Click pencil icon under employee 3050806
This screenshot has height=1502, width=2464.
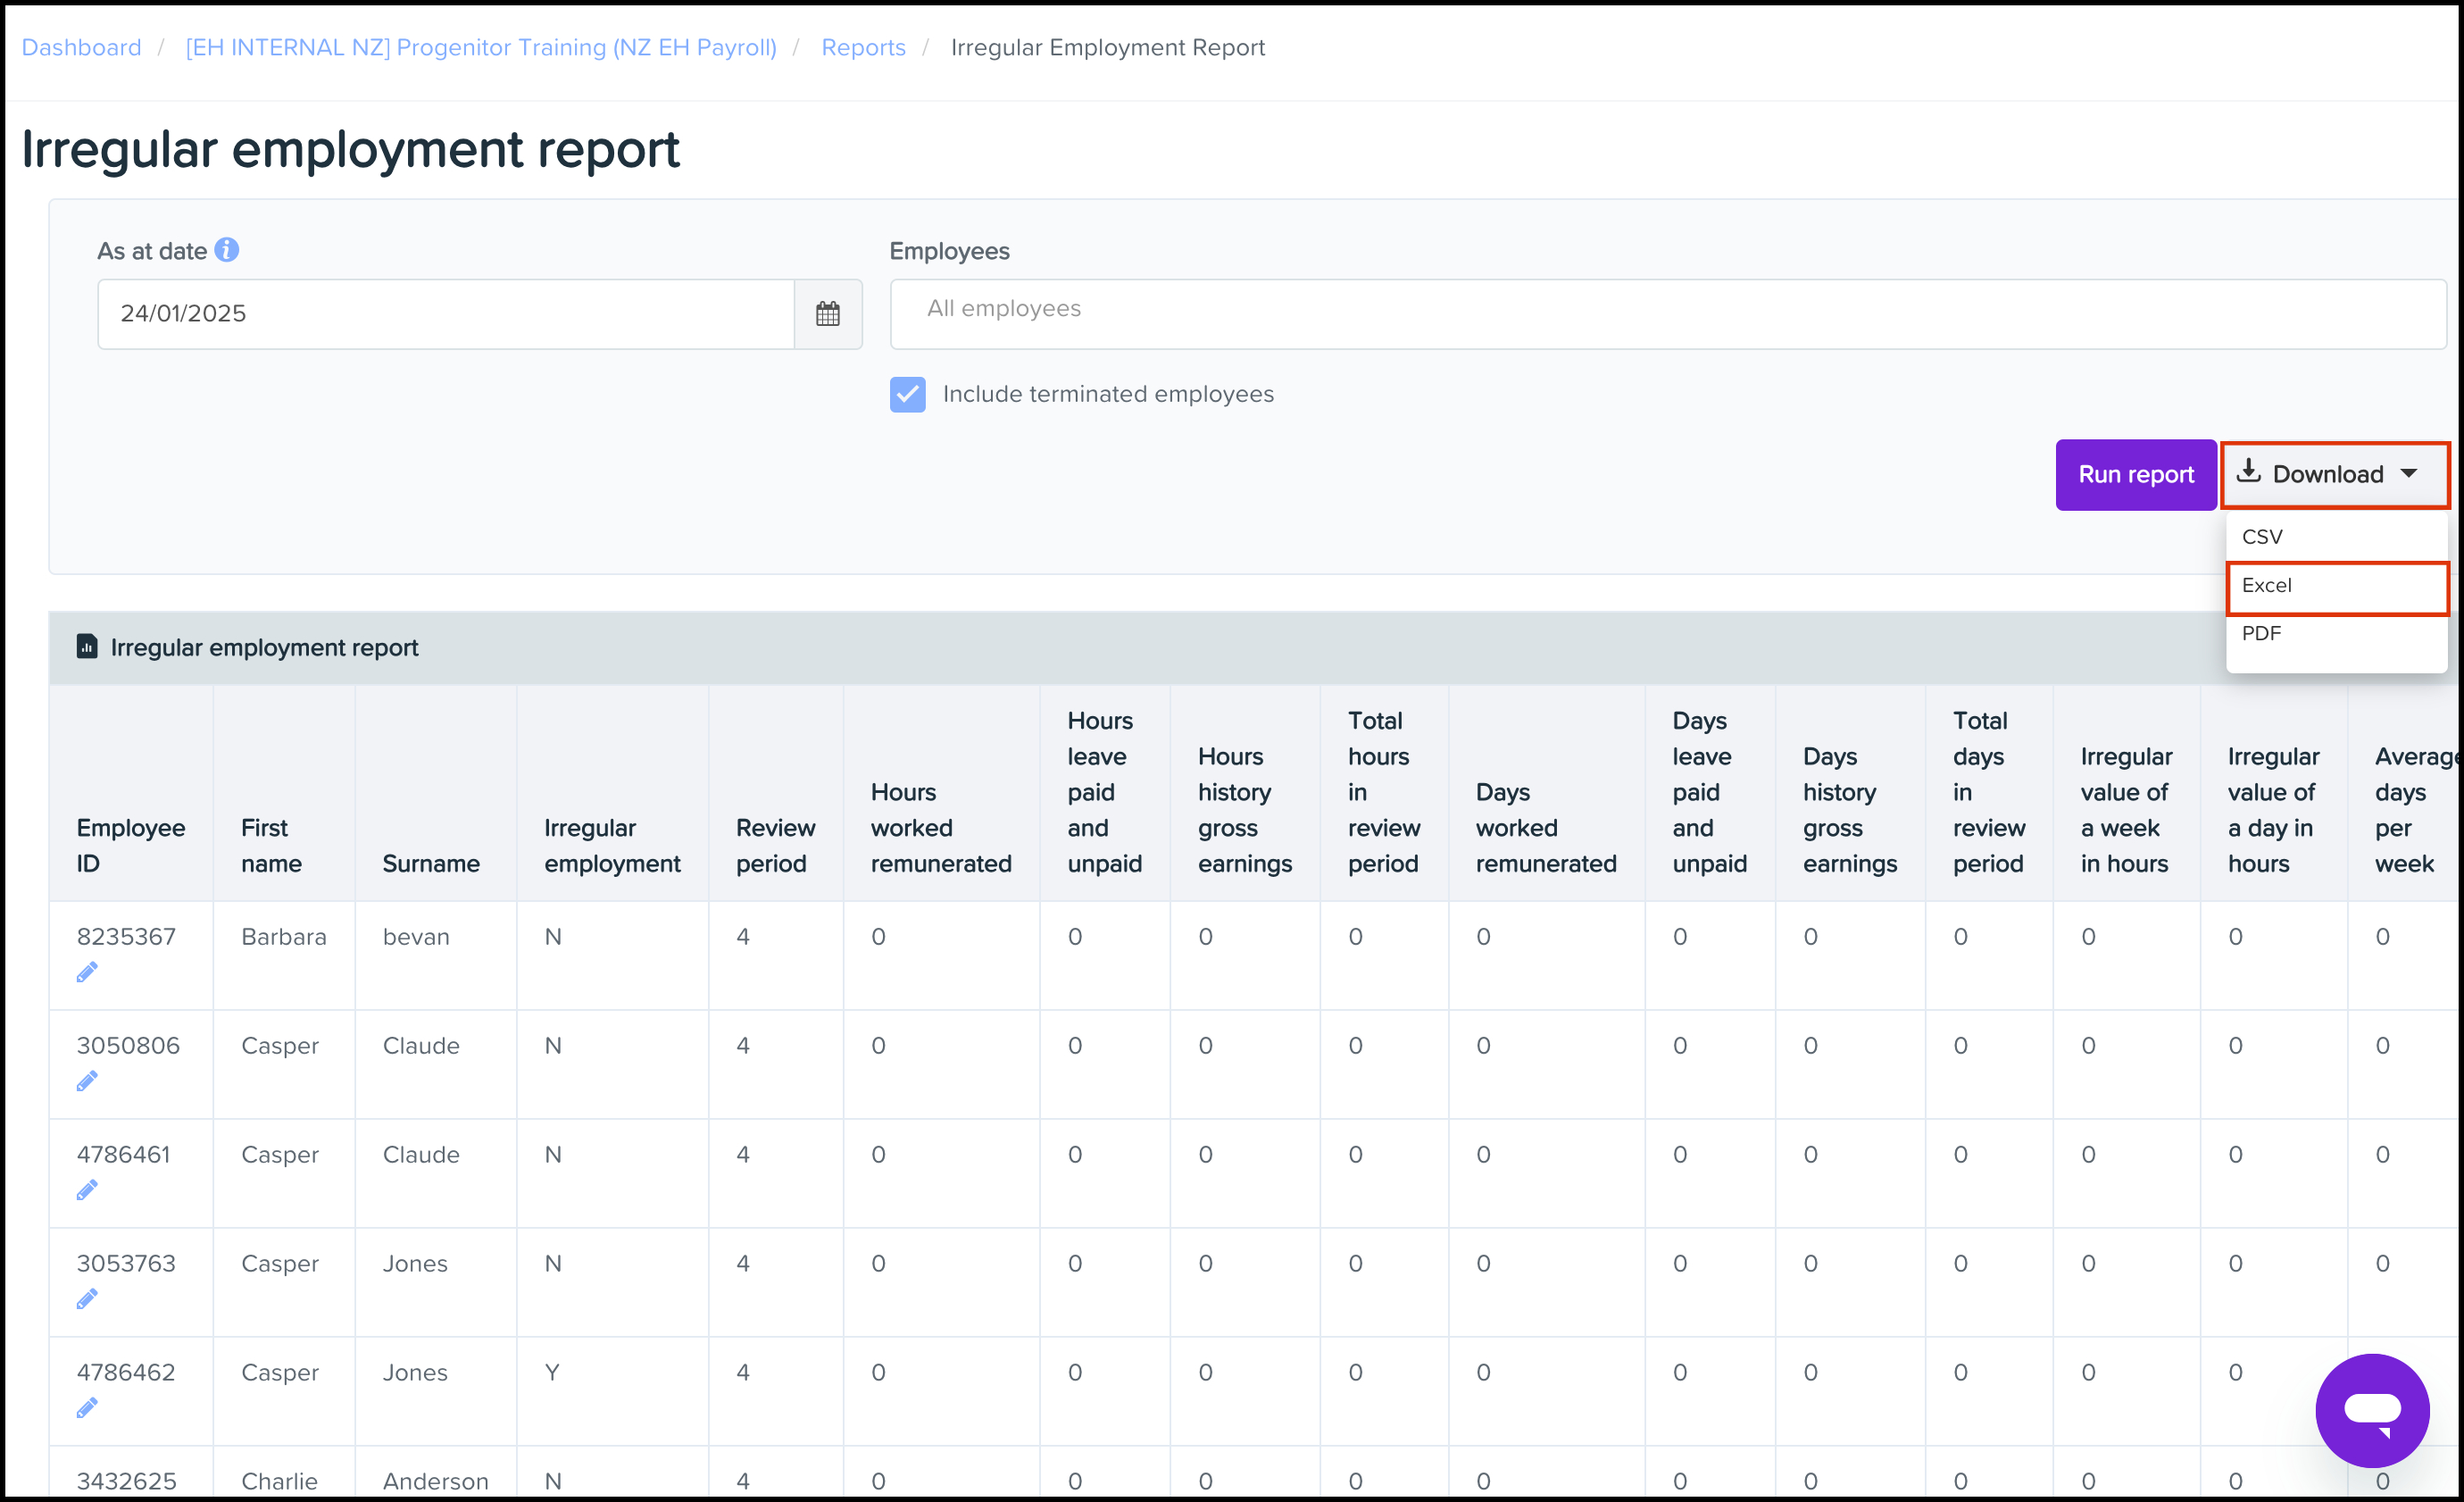coord(87,1081)
